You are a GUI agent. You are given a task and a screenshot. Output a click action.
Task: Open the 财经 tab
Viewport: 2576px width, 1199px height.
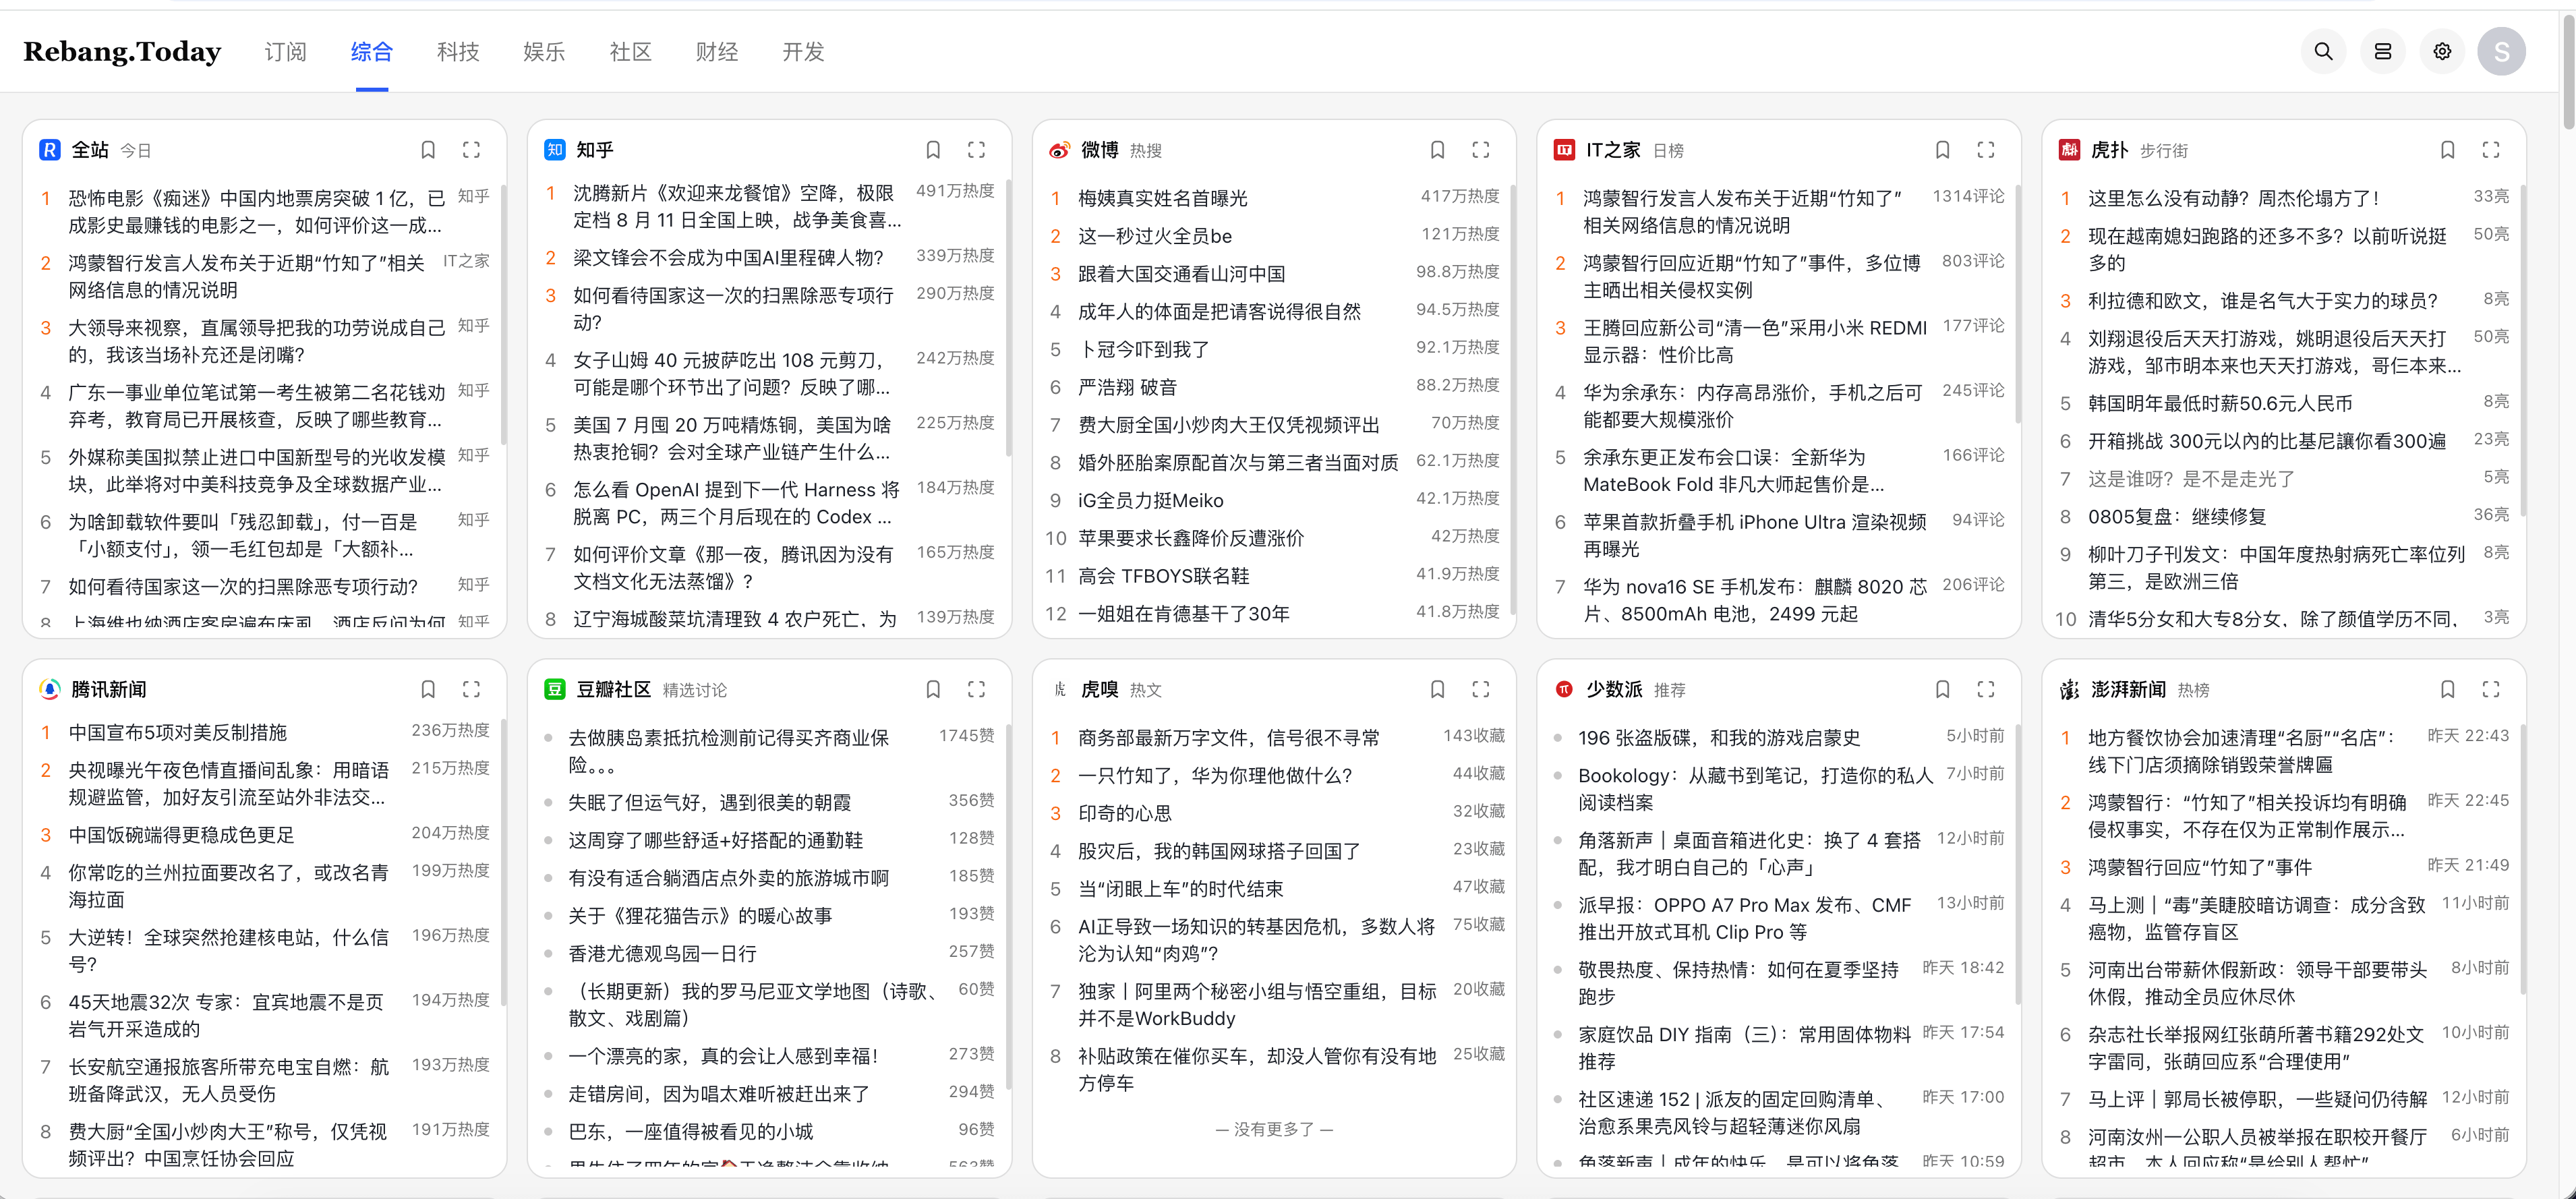717,52
